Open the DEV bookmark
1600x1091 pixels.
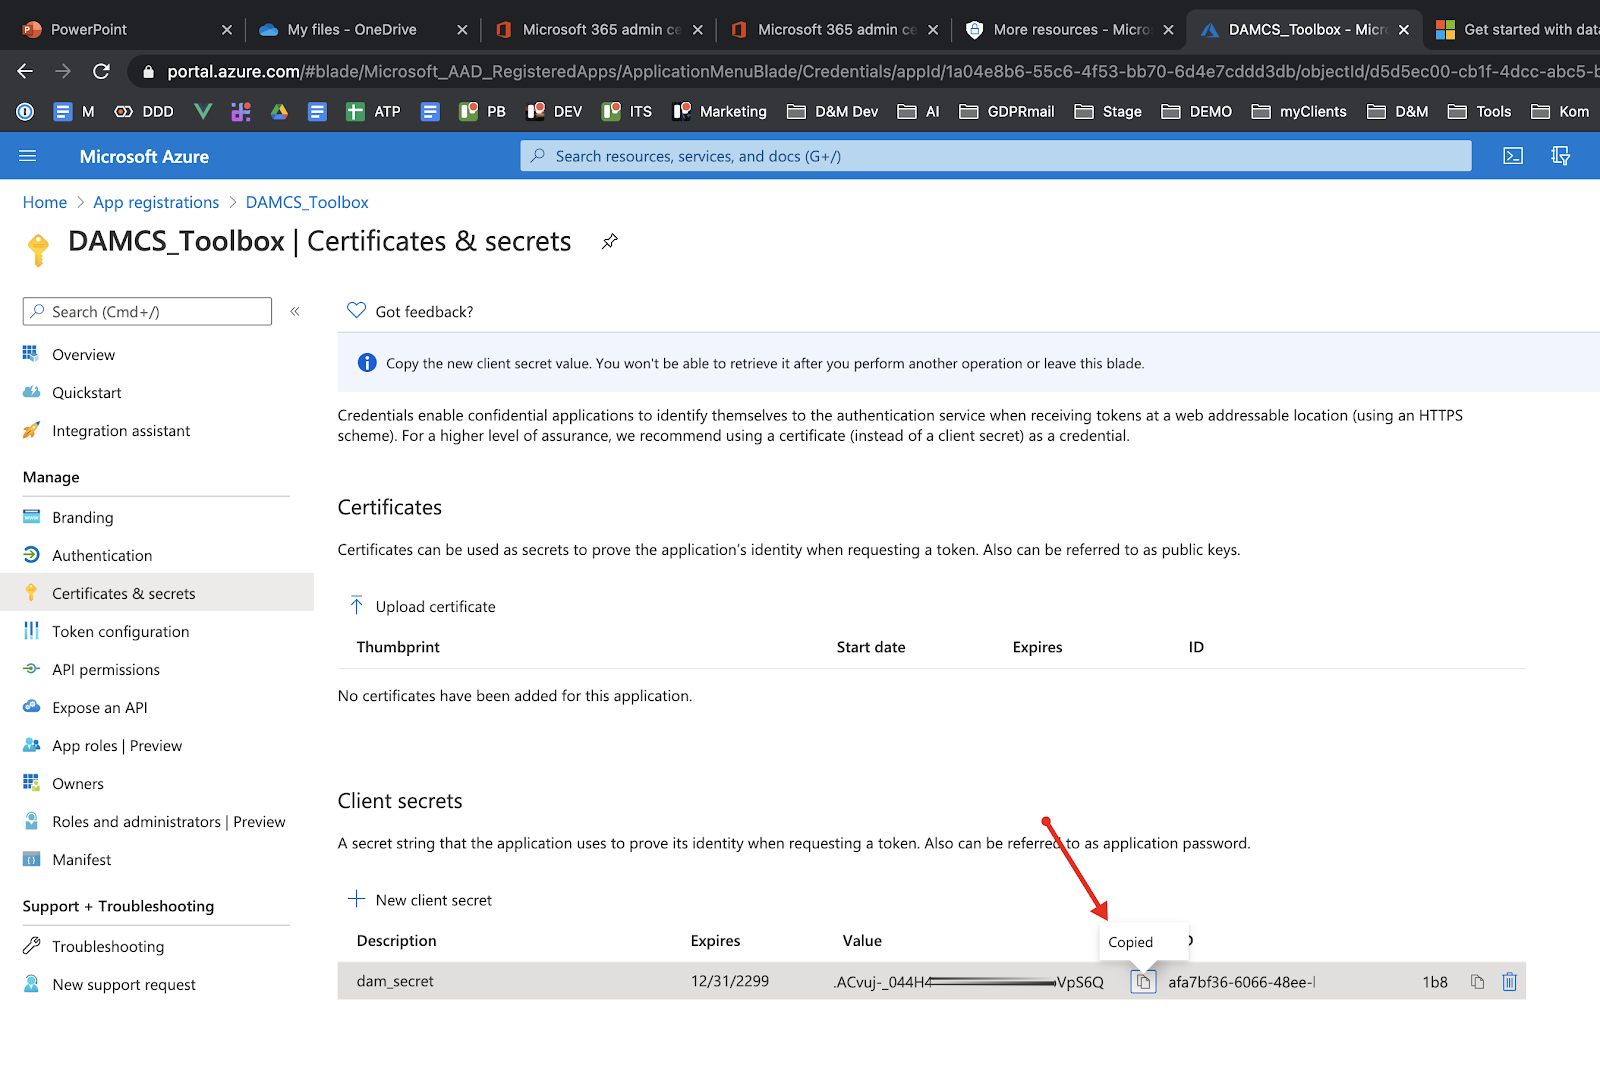(555, 111)
